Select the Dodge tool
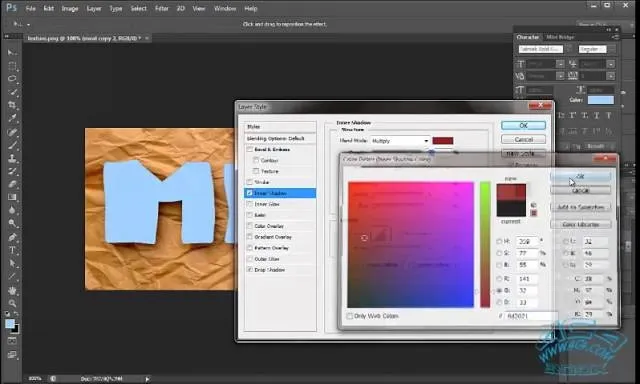This screenshot has height=384, width=640. [x=12, y=223]
